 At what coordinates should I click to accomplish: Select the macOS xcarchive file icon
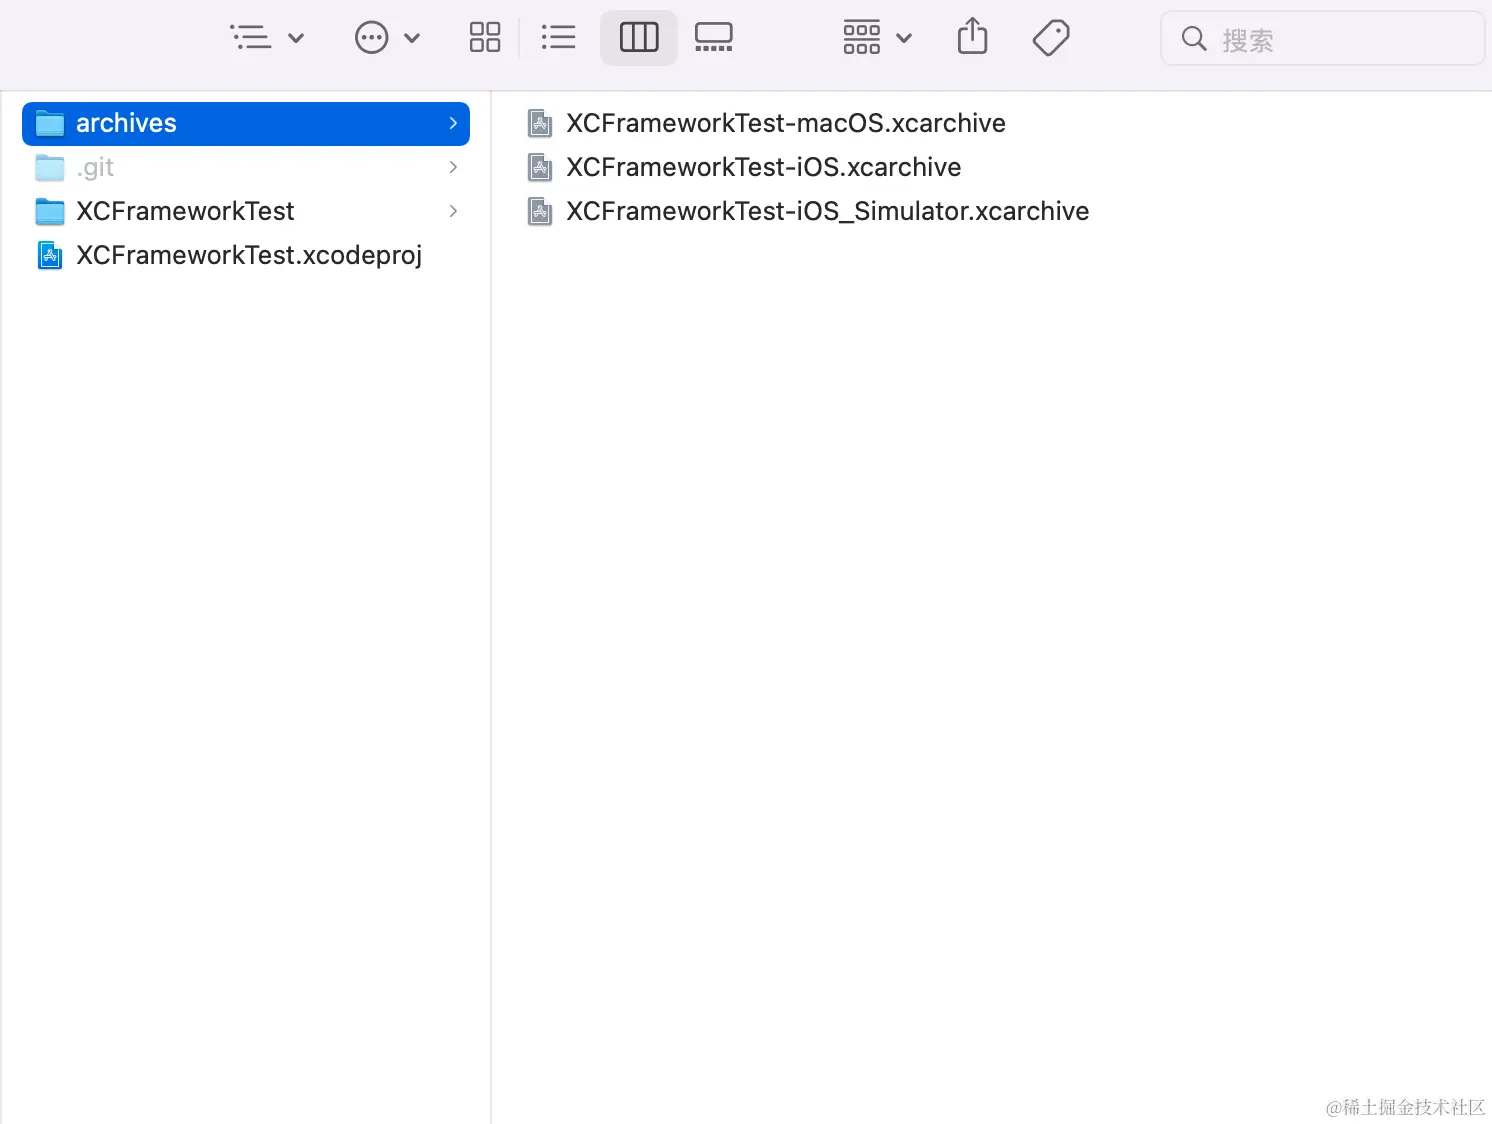pos(540,123)
